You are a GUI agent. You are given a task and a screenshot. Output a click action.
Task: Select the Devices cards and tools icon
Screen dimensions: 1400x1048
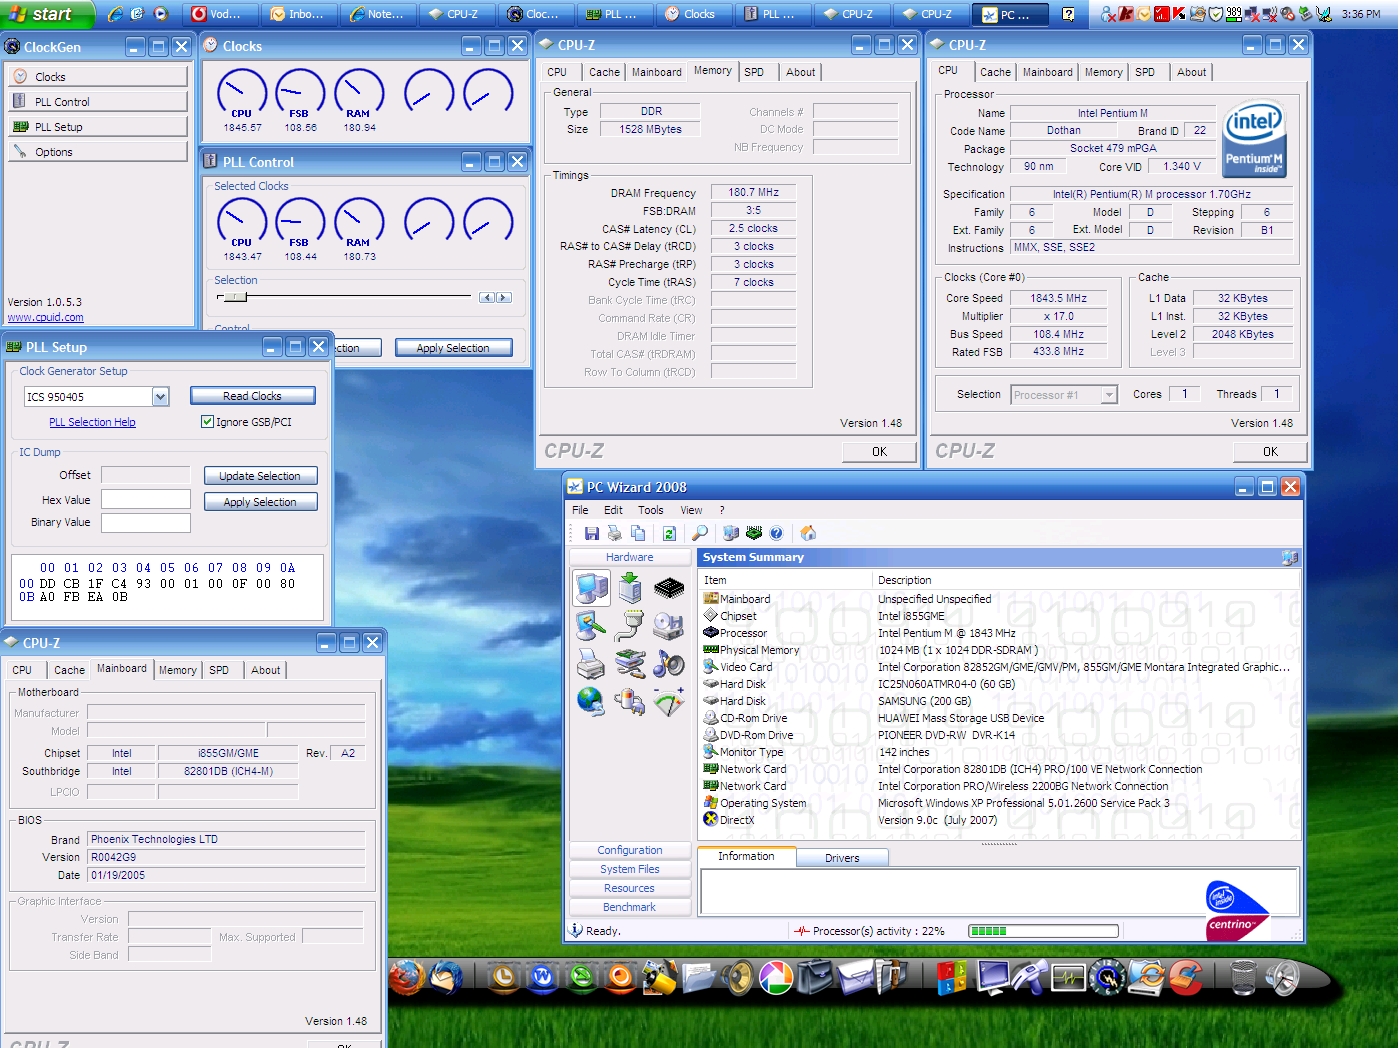tap(630, 664)
